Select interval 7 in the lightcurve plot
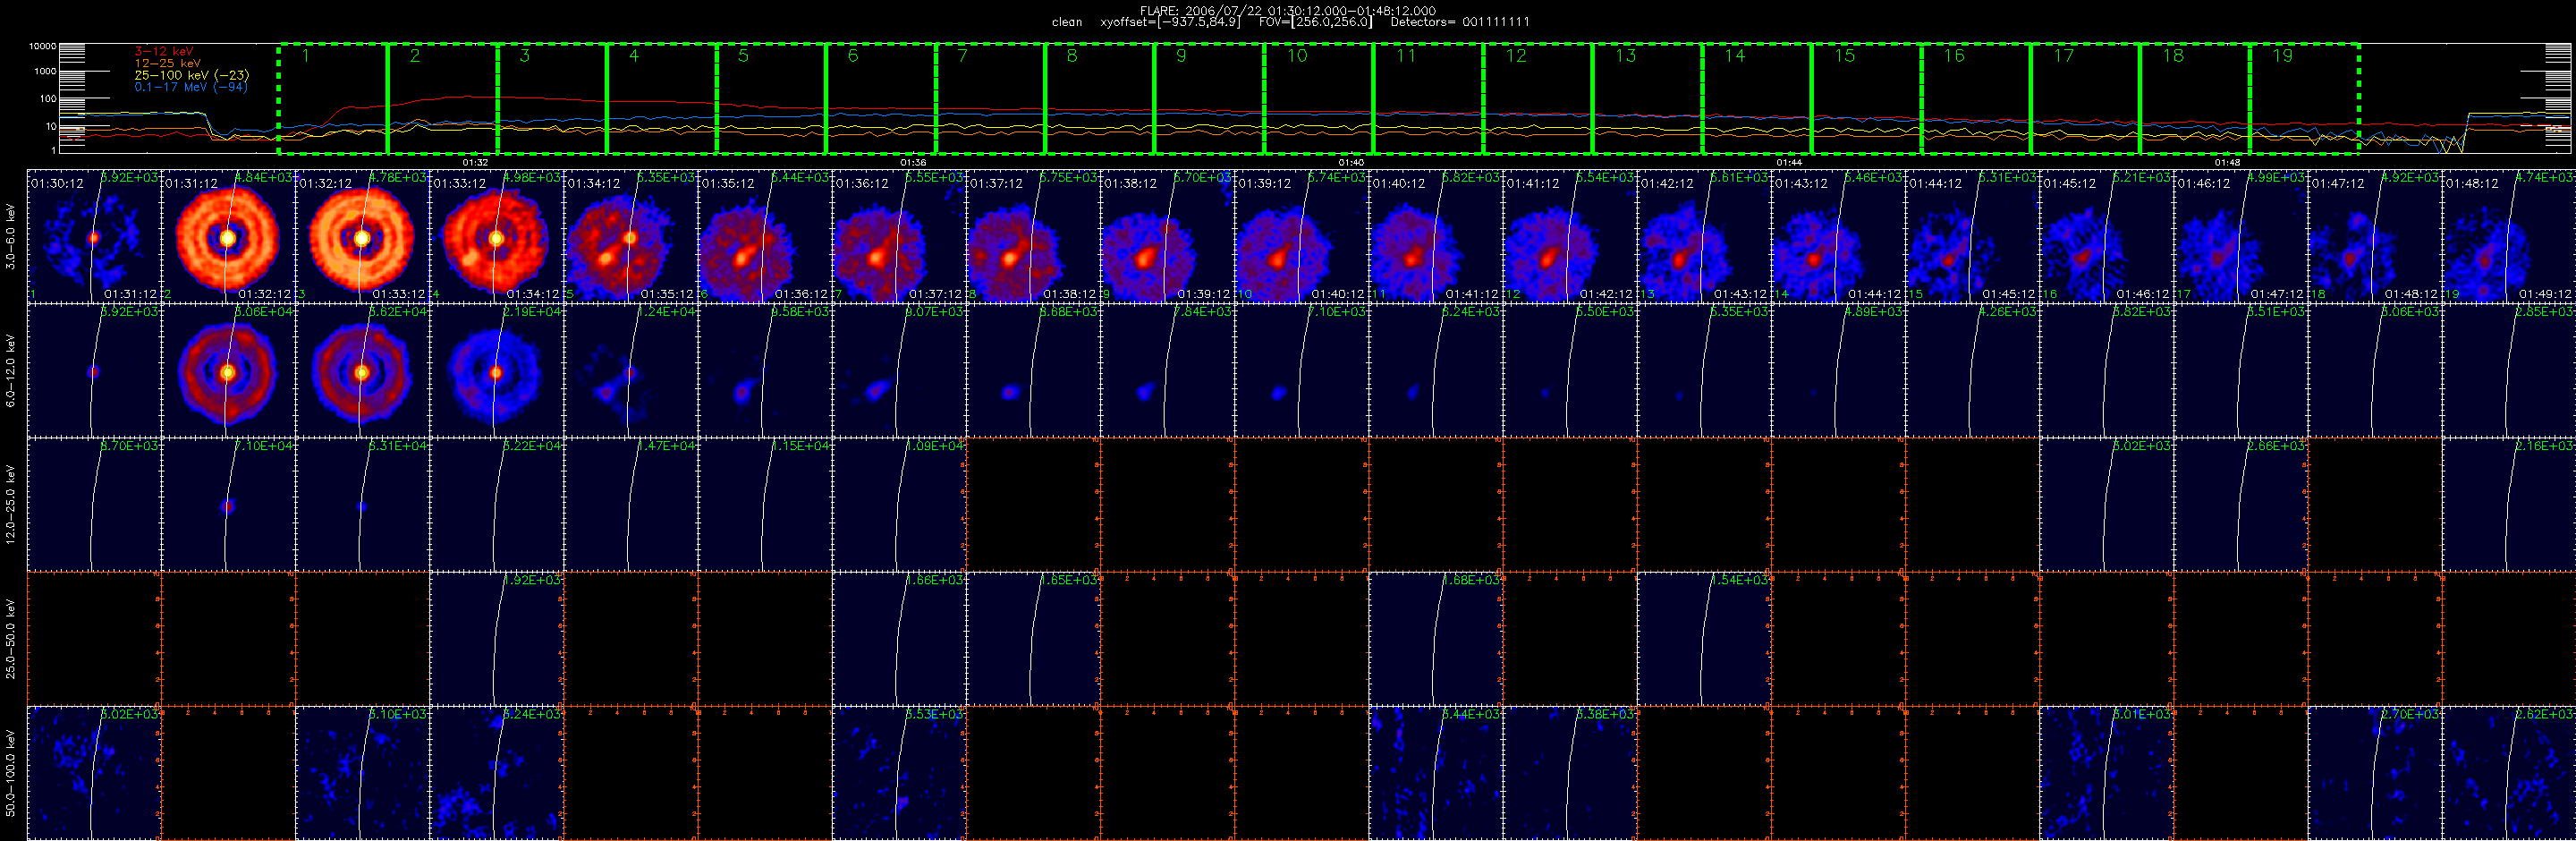 click(990, 99)
